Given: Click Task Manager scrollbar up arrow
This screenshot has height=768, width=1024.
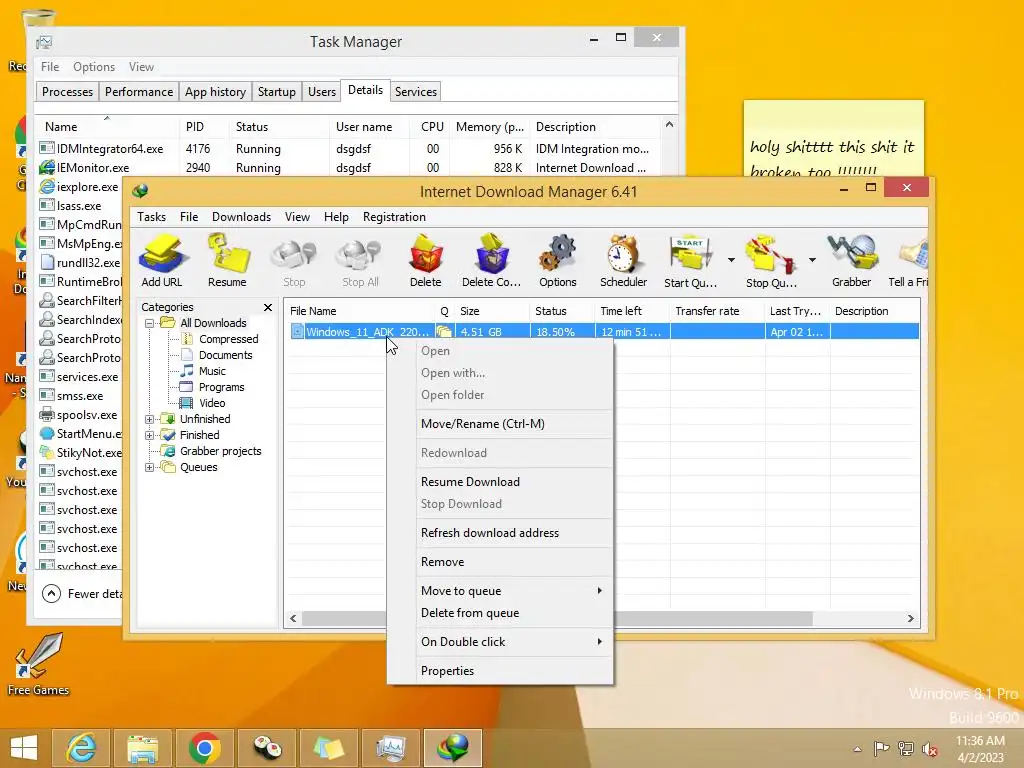Looking at the screenshot, I should pyautogui.click(x=669, y=124).
